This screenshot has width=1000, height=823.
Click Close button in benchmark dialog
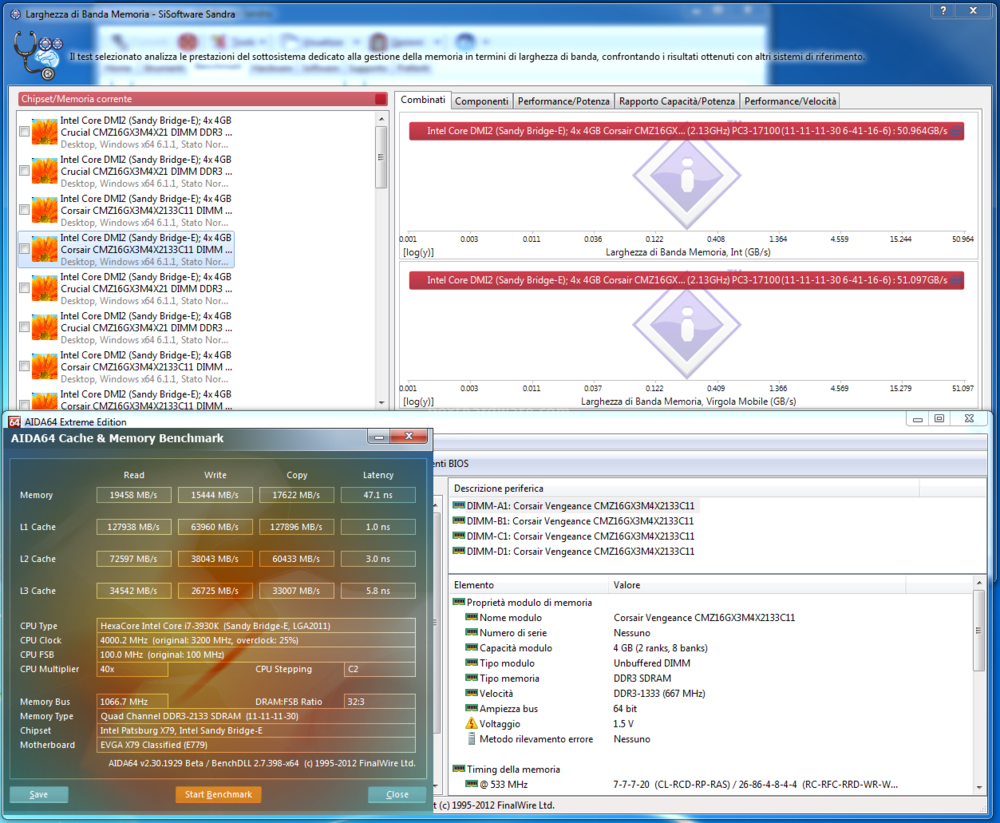pyautogui.click(x=397, y=794)
